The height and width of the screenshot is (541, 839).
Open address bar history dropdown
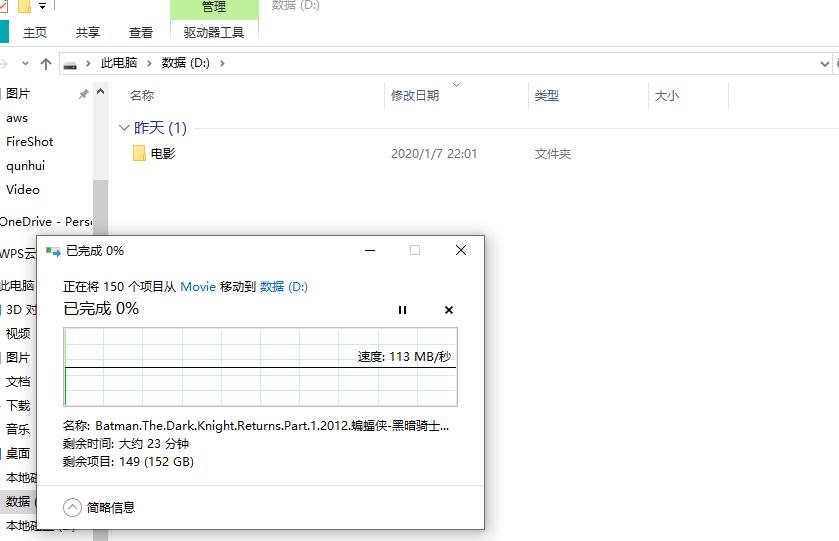(824, 64)
